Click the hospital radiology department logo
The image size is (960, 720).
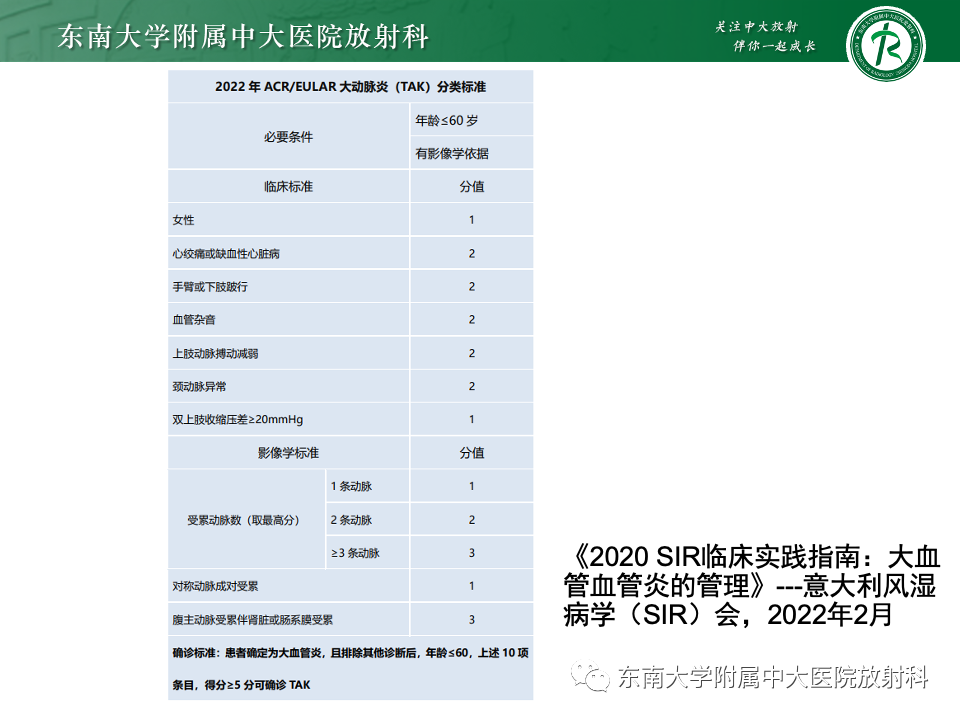click(885, 44)
